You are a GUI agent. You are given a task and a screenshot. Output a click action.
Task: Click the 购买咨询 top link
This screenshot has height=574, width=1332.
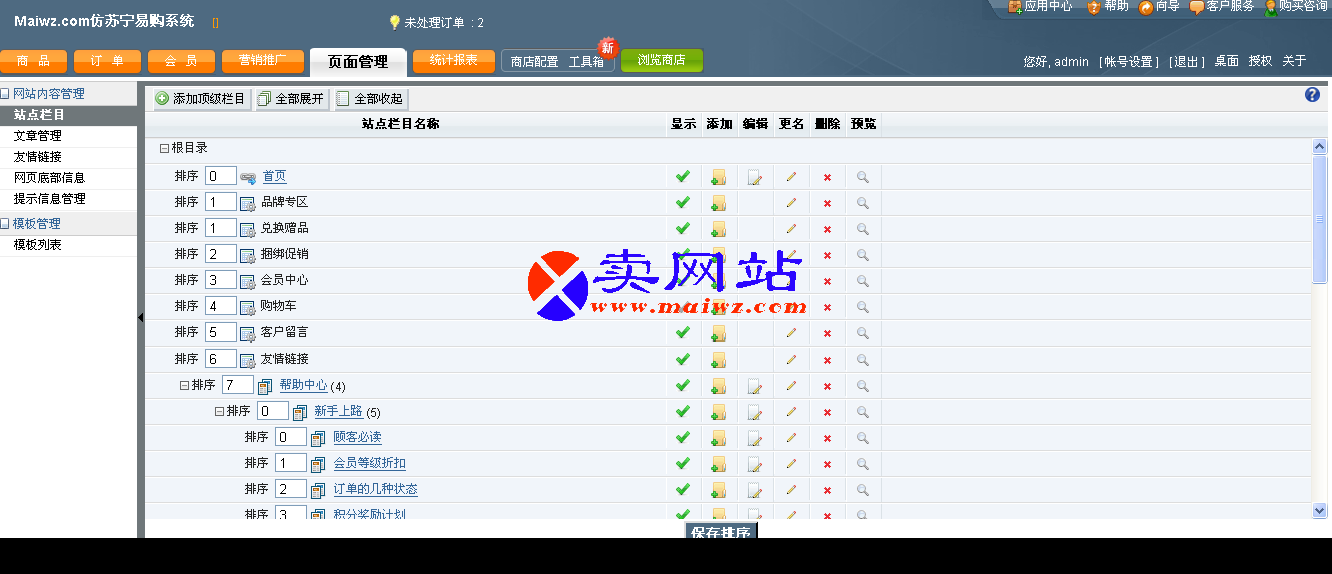click(x=1296, y=7)
